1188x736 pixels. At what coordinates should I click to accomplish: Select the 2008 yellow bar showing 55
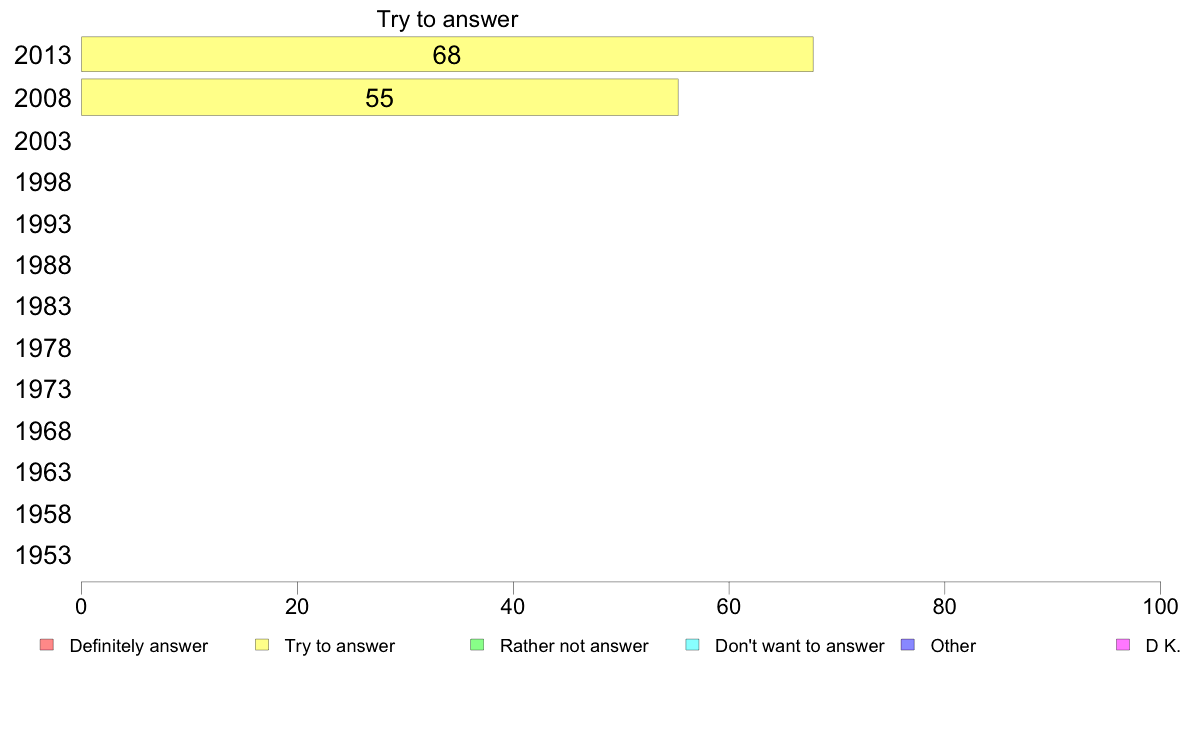(x=380, y=98)
